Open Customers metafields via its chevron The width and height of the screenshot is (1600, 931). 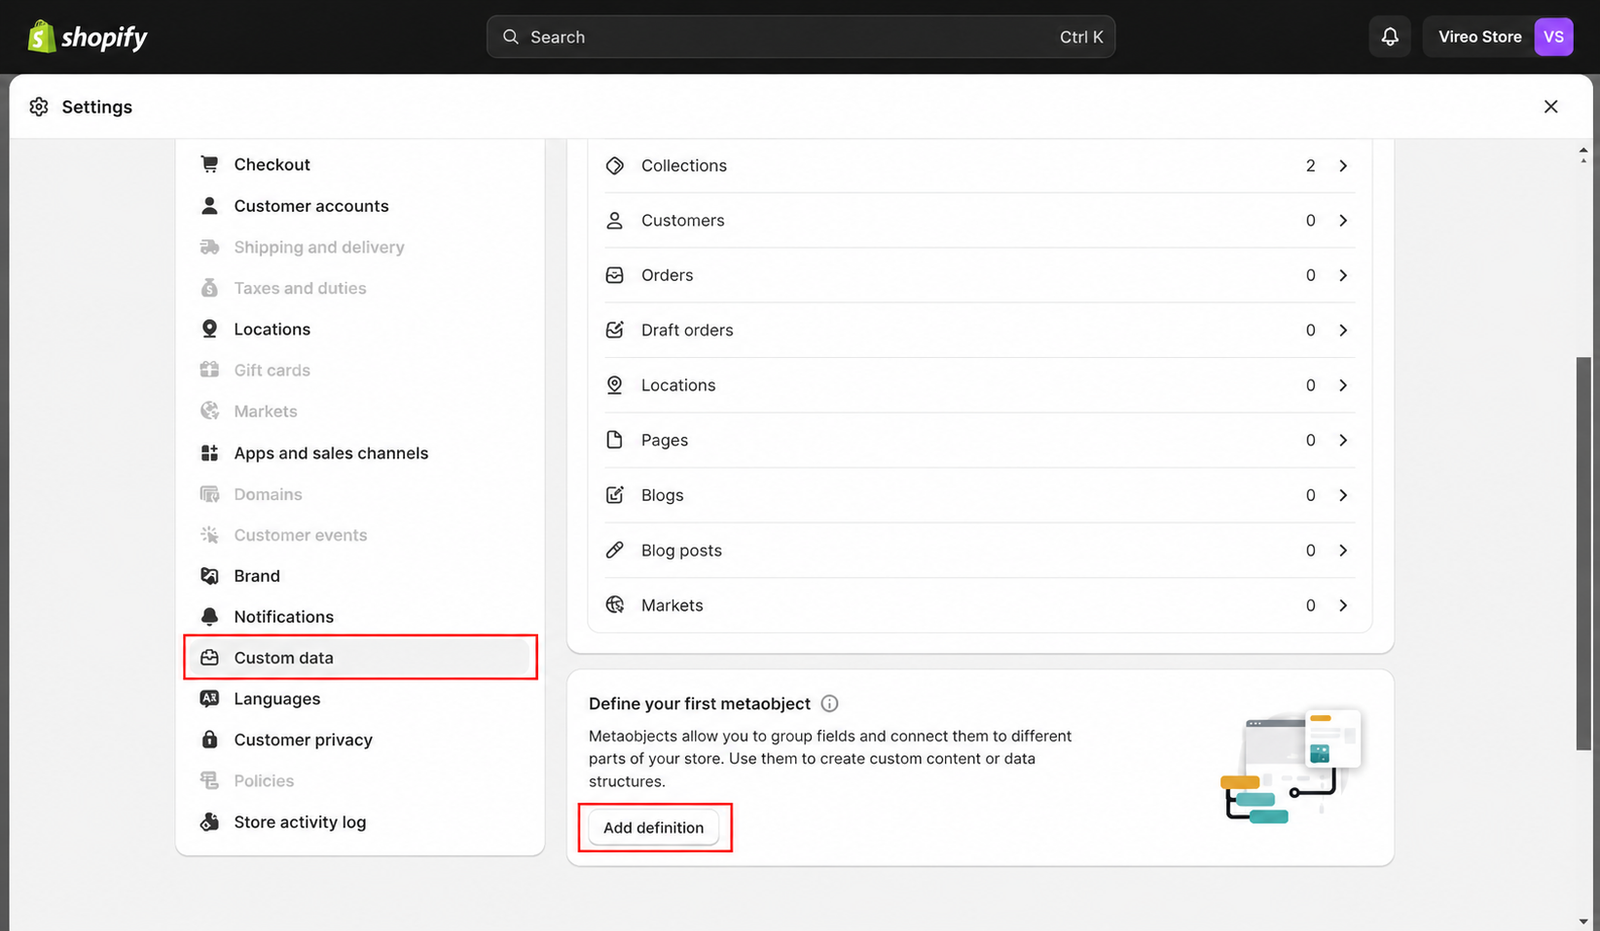[x=1343, y=221]
